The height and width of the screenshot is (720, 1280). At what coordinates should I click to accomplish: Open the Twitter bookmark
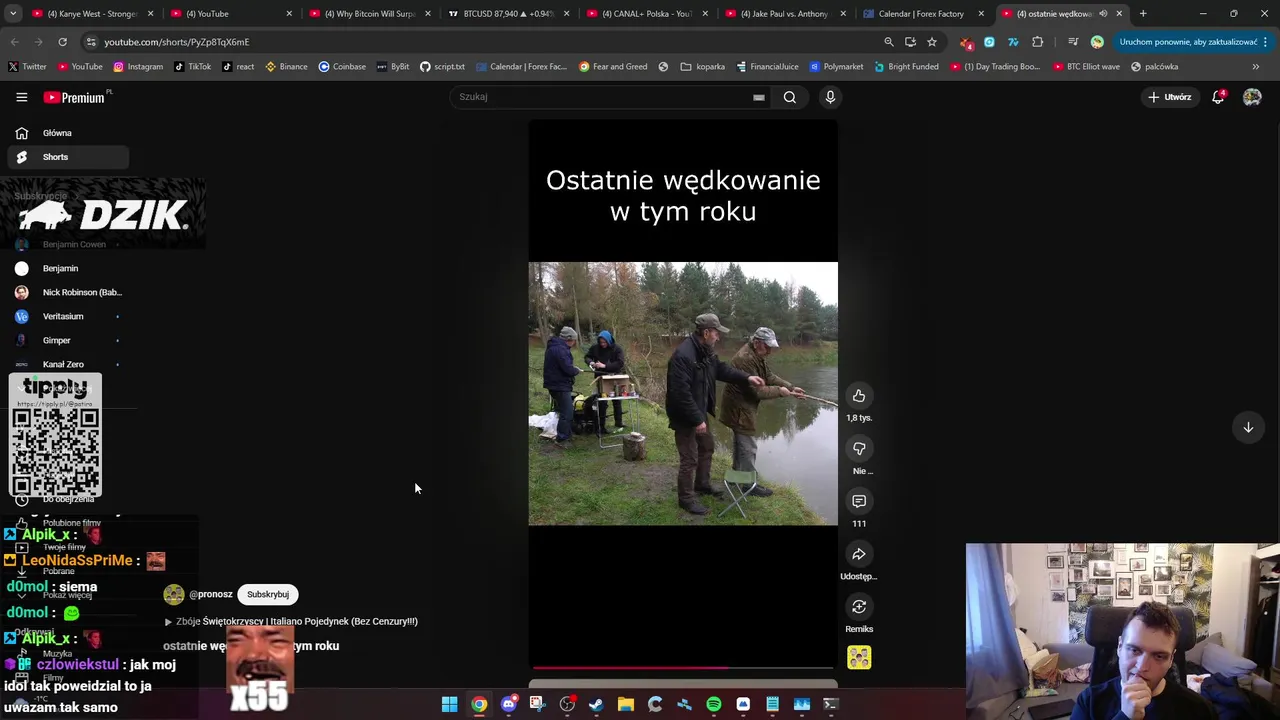click(27, 67)
